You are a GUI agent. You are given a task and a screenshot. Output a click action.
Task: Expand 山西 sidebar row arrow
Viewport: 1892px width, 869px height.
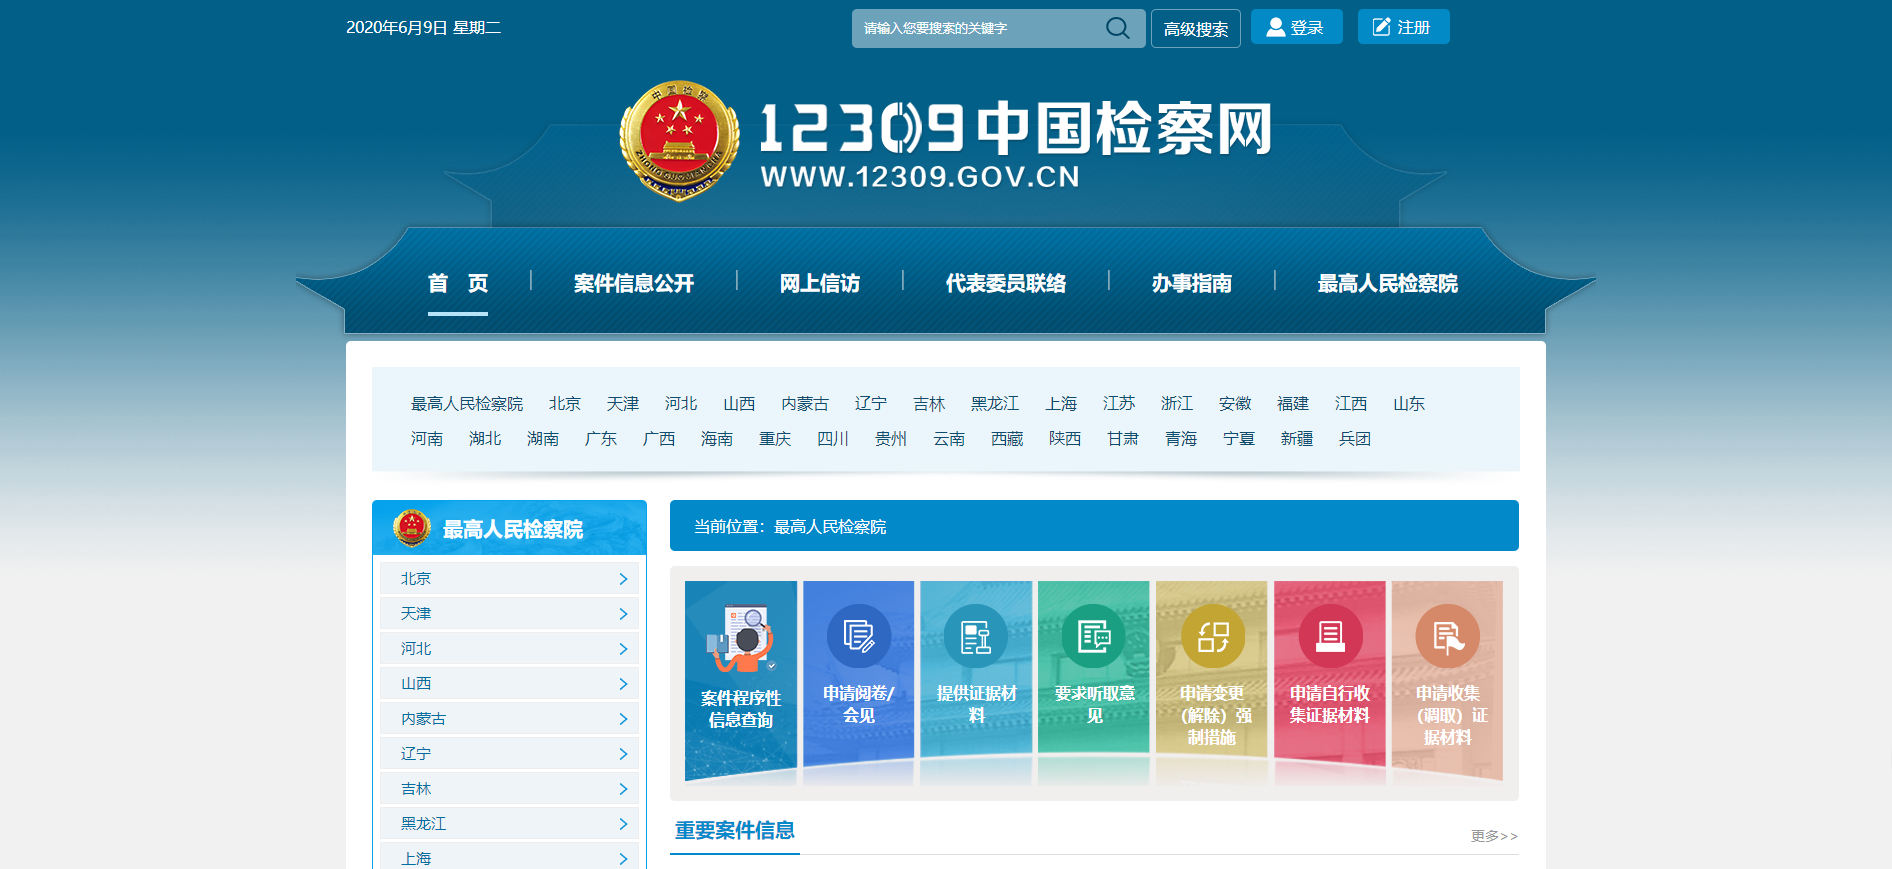(x=623, y=684)
